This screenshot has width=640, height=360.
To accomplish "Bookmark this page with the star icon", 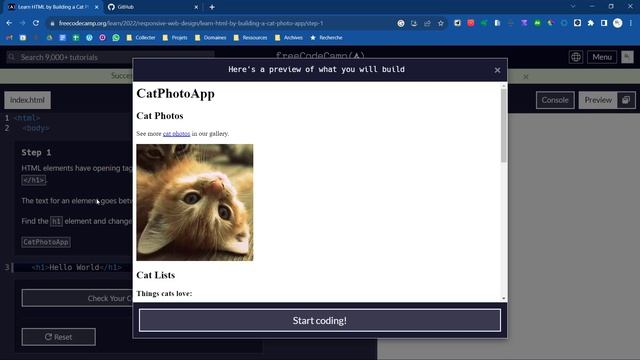I will (441, 23).
